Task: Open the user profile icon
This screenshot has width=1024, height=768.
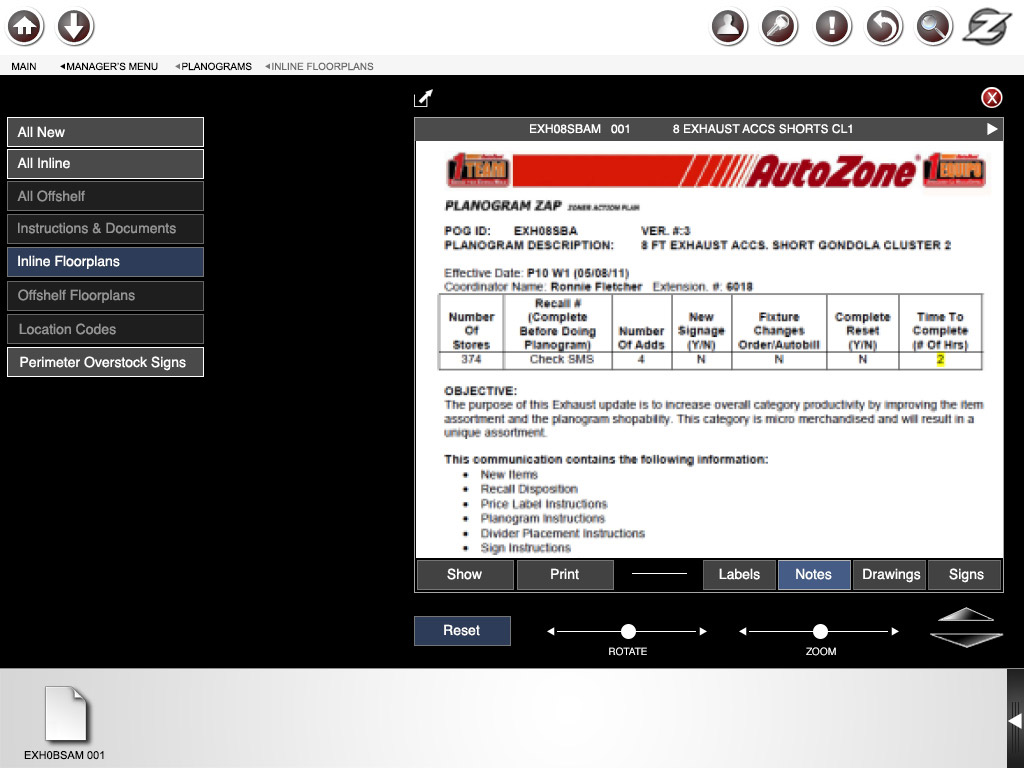Action: [x=730, y=27]
